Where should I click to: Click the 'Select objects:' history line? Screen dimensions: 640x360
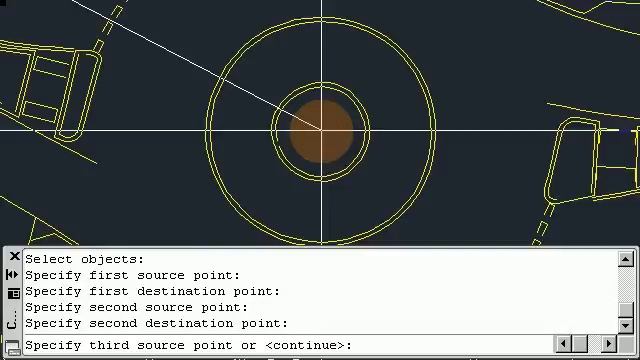[84, 259]
